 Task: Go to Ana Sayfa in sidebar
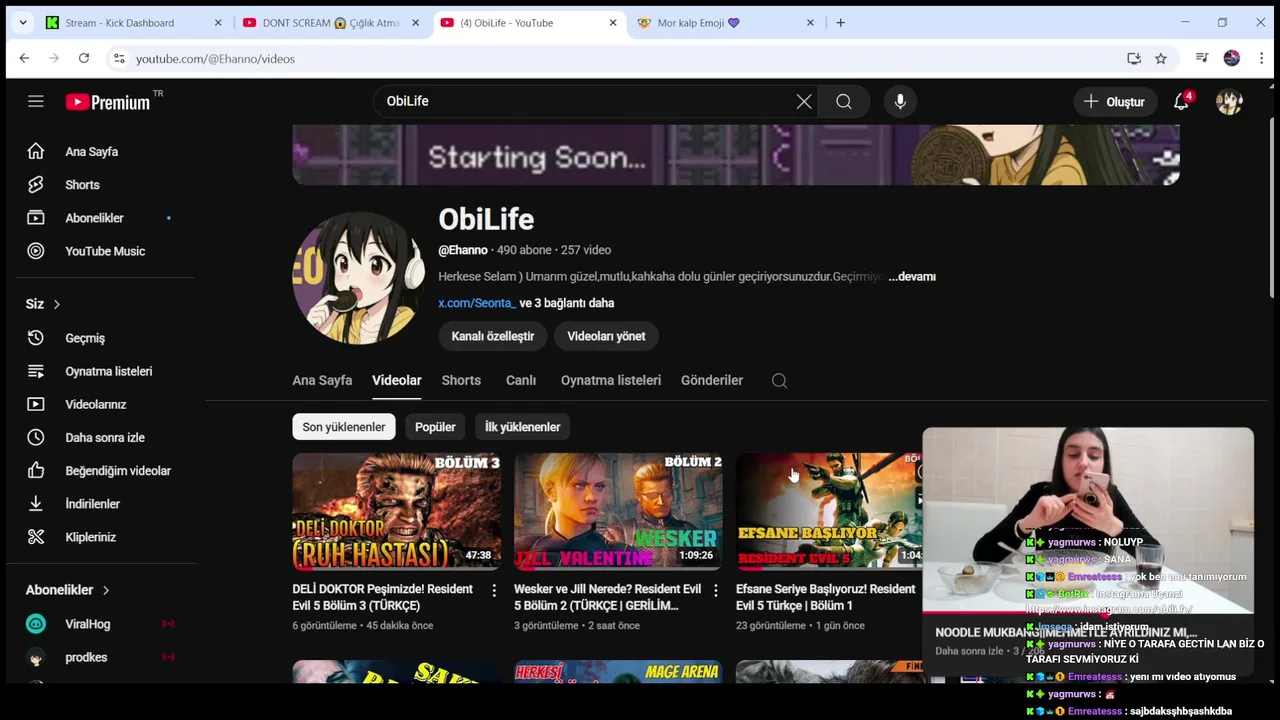(x=91, y=152)
